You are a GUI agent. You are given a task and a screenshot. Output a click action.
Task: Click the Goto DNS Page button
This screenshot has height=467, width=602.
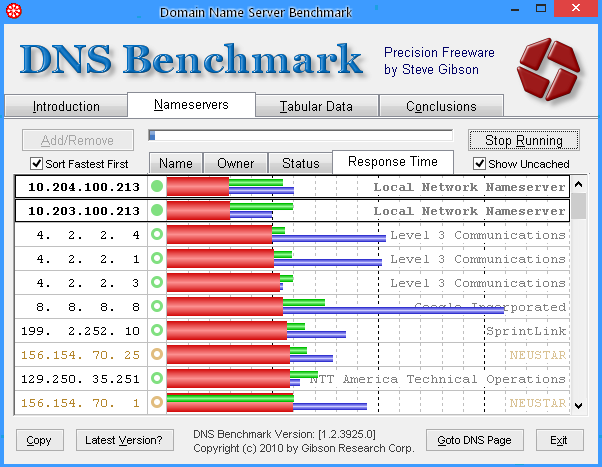tap(475, 440)
